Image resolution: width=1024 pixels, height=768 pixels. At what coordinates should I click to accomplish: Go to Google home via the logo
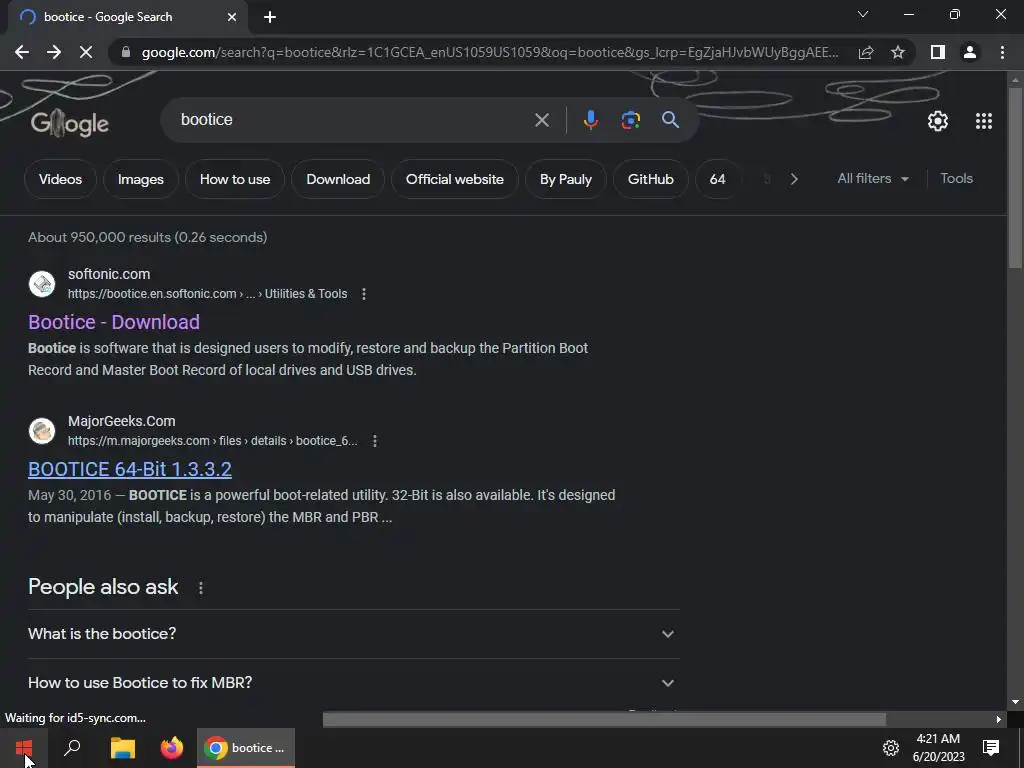70,123
